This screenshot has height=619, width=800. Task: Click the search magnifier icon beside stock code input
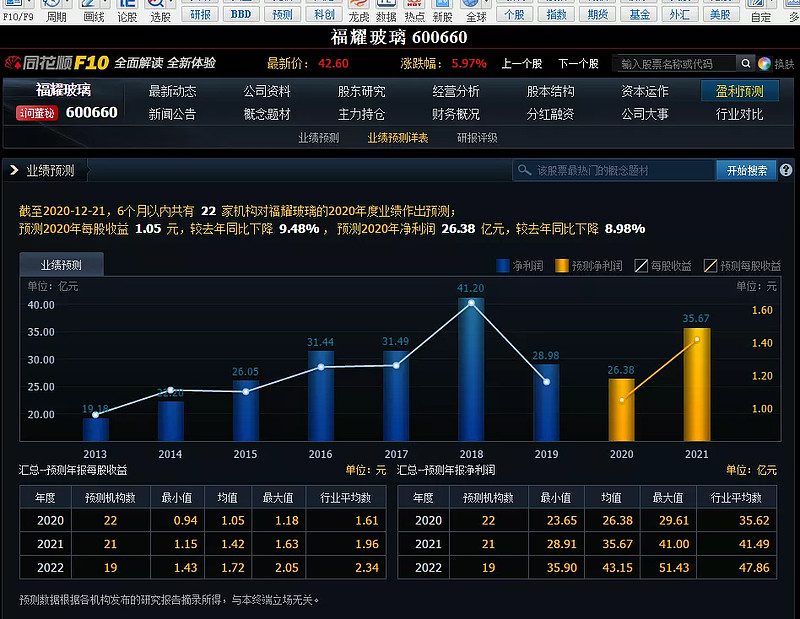pos(745,63)
